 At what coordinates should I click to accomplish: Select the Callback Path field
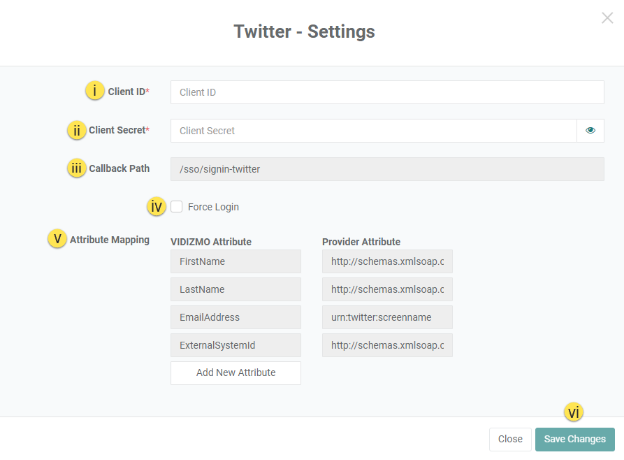(x=387, y=169)
